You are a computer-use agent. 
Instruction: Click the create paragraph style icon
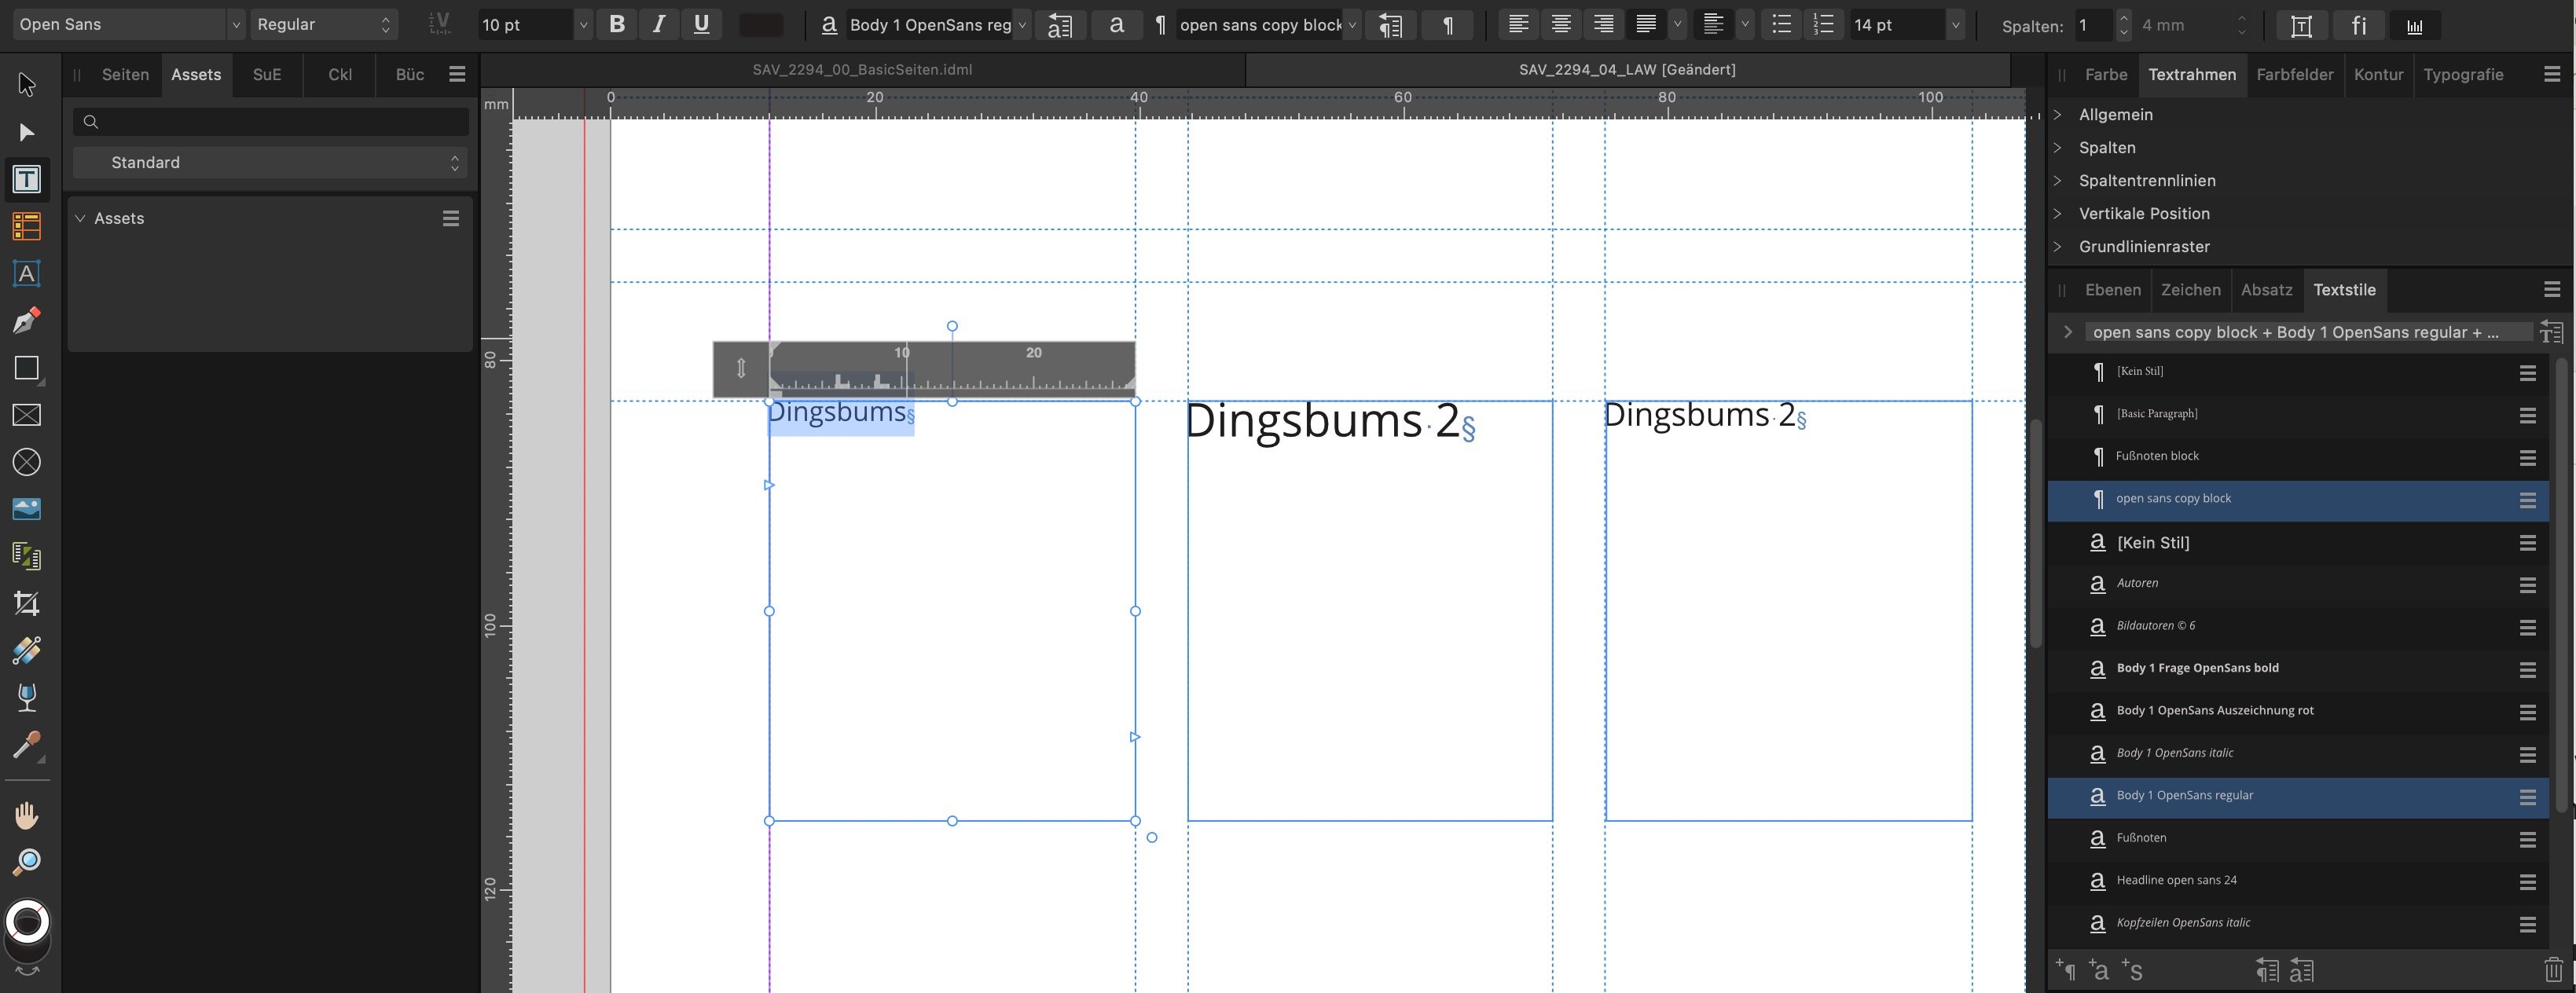(2065, 970)
